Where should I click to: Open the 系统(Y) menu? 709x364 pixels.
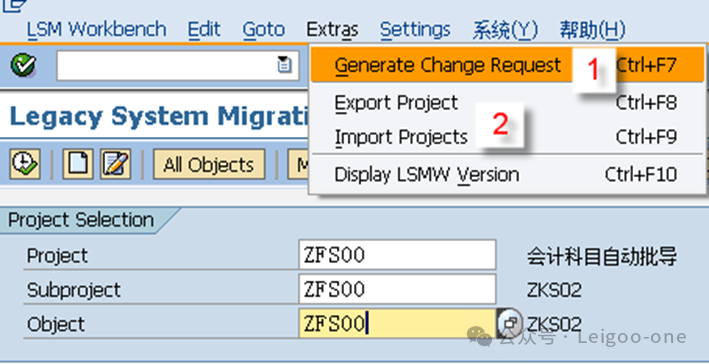click(505, 30)
